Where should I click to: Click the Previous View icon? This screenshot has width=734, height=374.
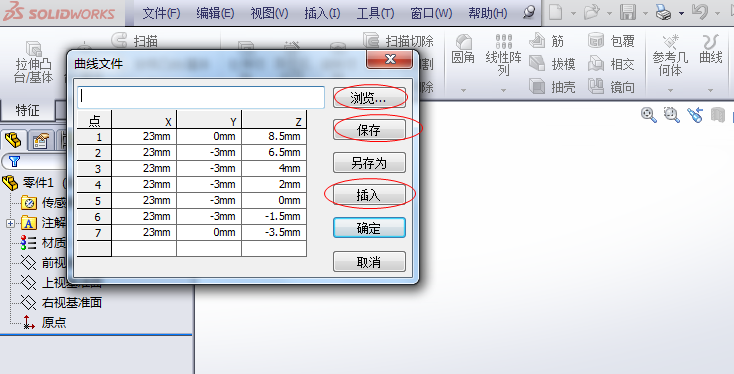coord(695,115)
